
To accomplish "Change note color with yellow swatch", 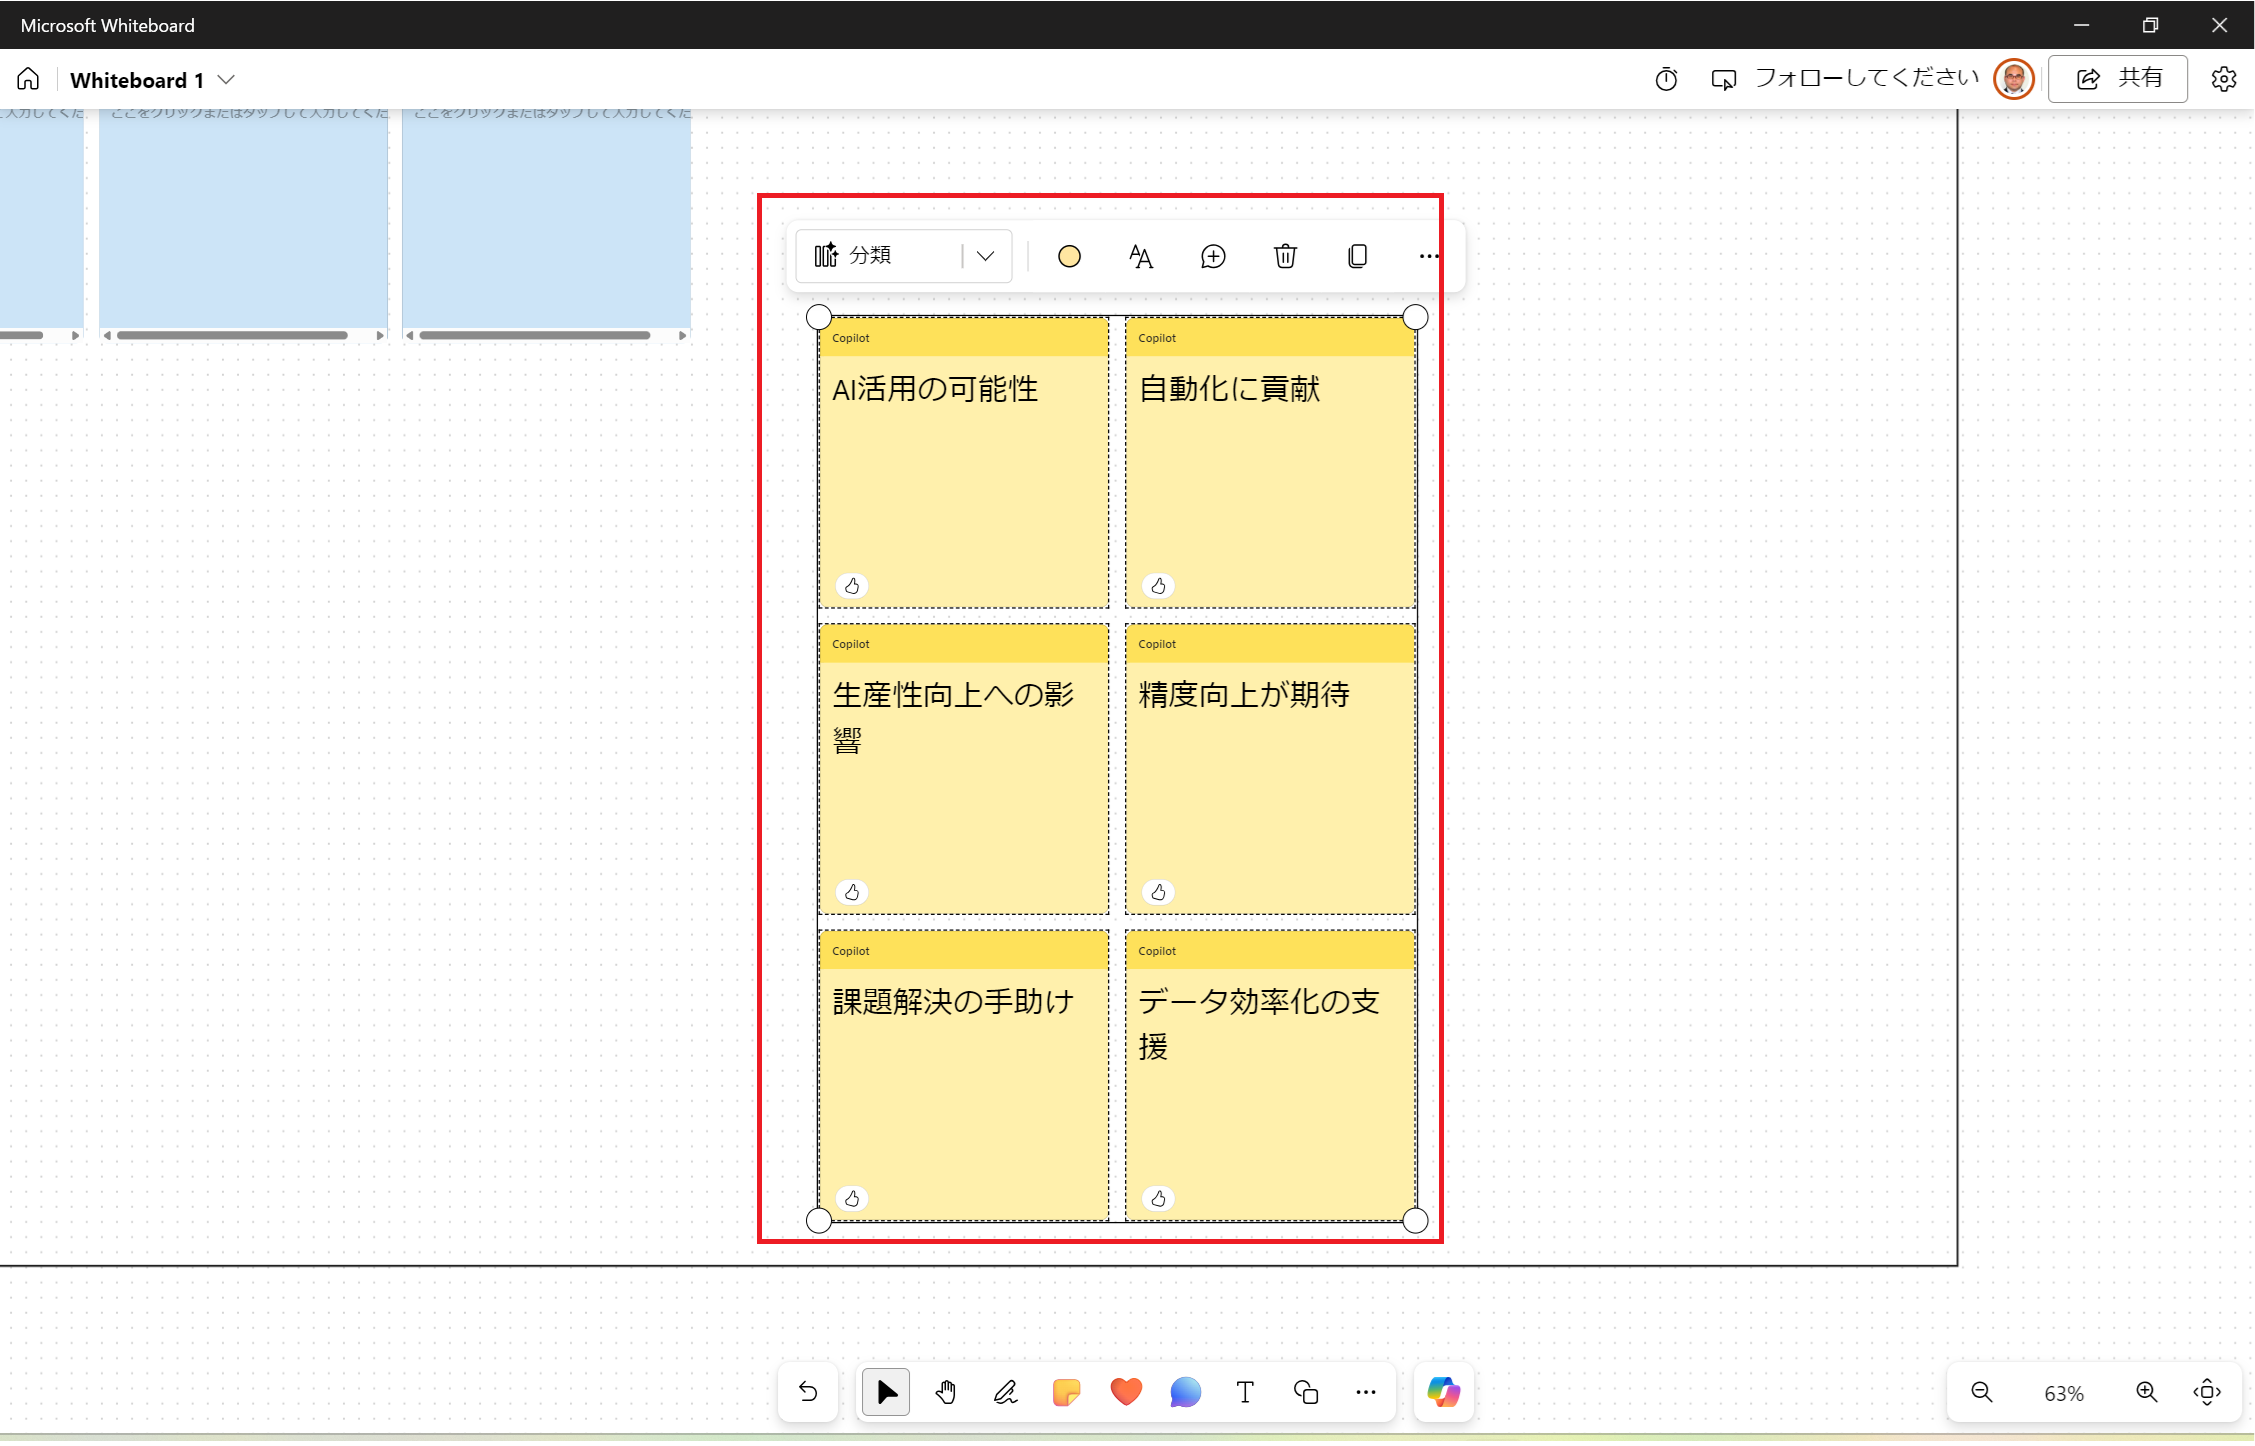I will 1069,256.
